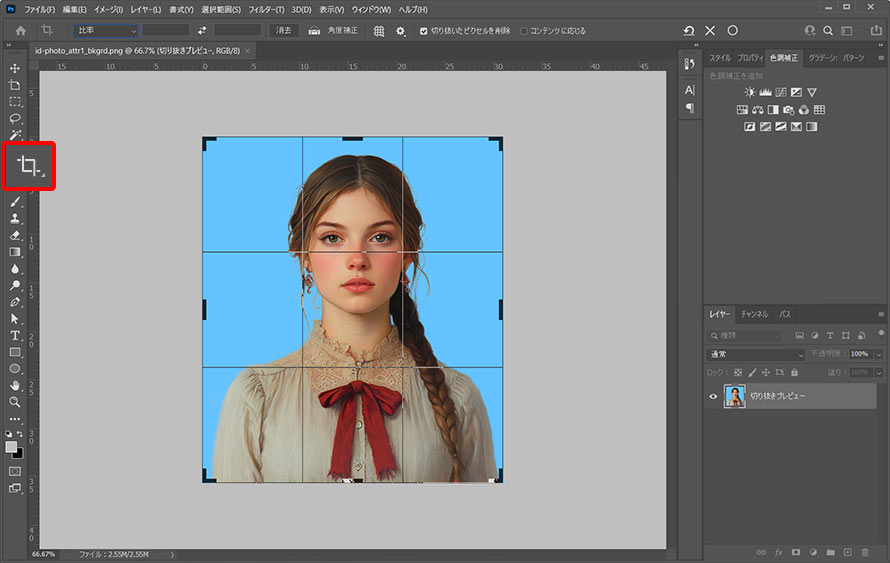Open the fill 100% dropdown arrow
The image size is (890, 563).
click(x=879, y=372)
